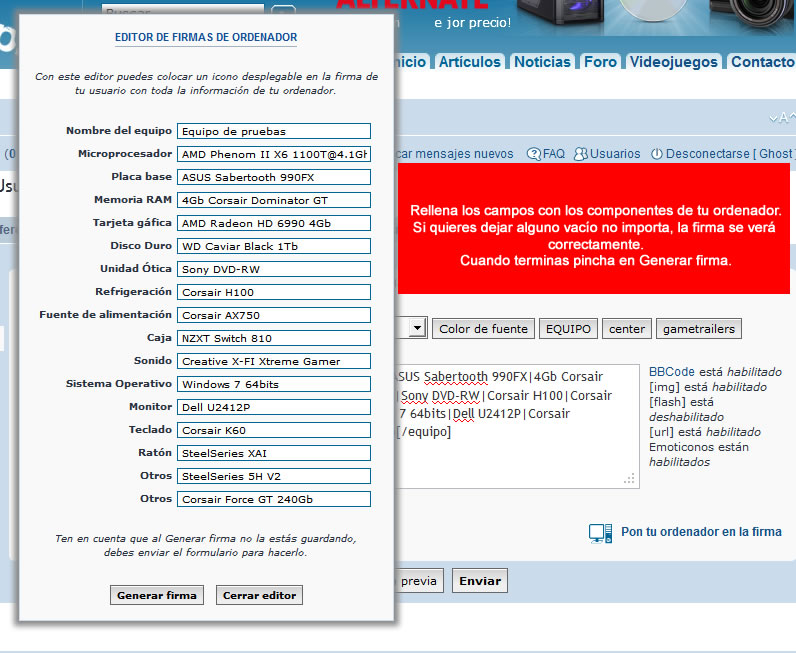Click Desconectarse [ Ghost ] link
The height and width of the screenshot is (653, 796).
pyautogui.click(x=730, y=154)
